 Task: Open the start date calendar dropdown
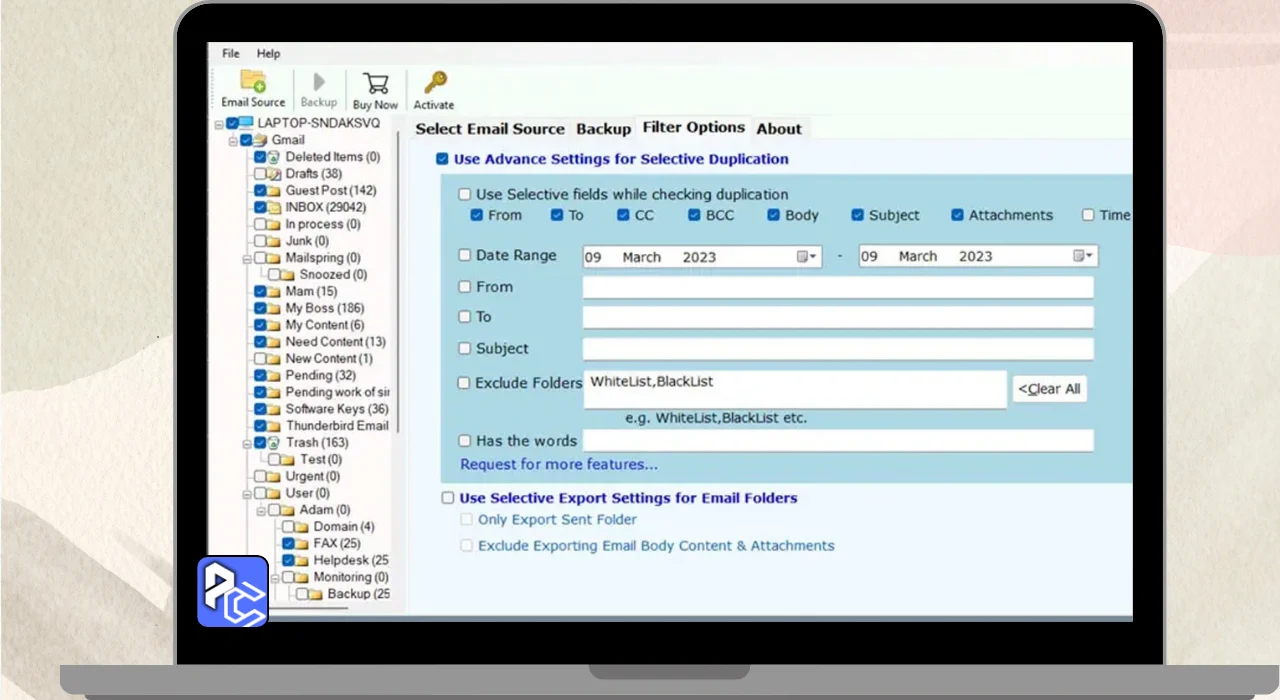[x=807, y=257]
